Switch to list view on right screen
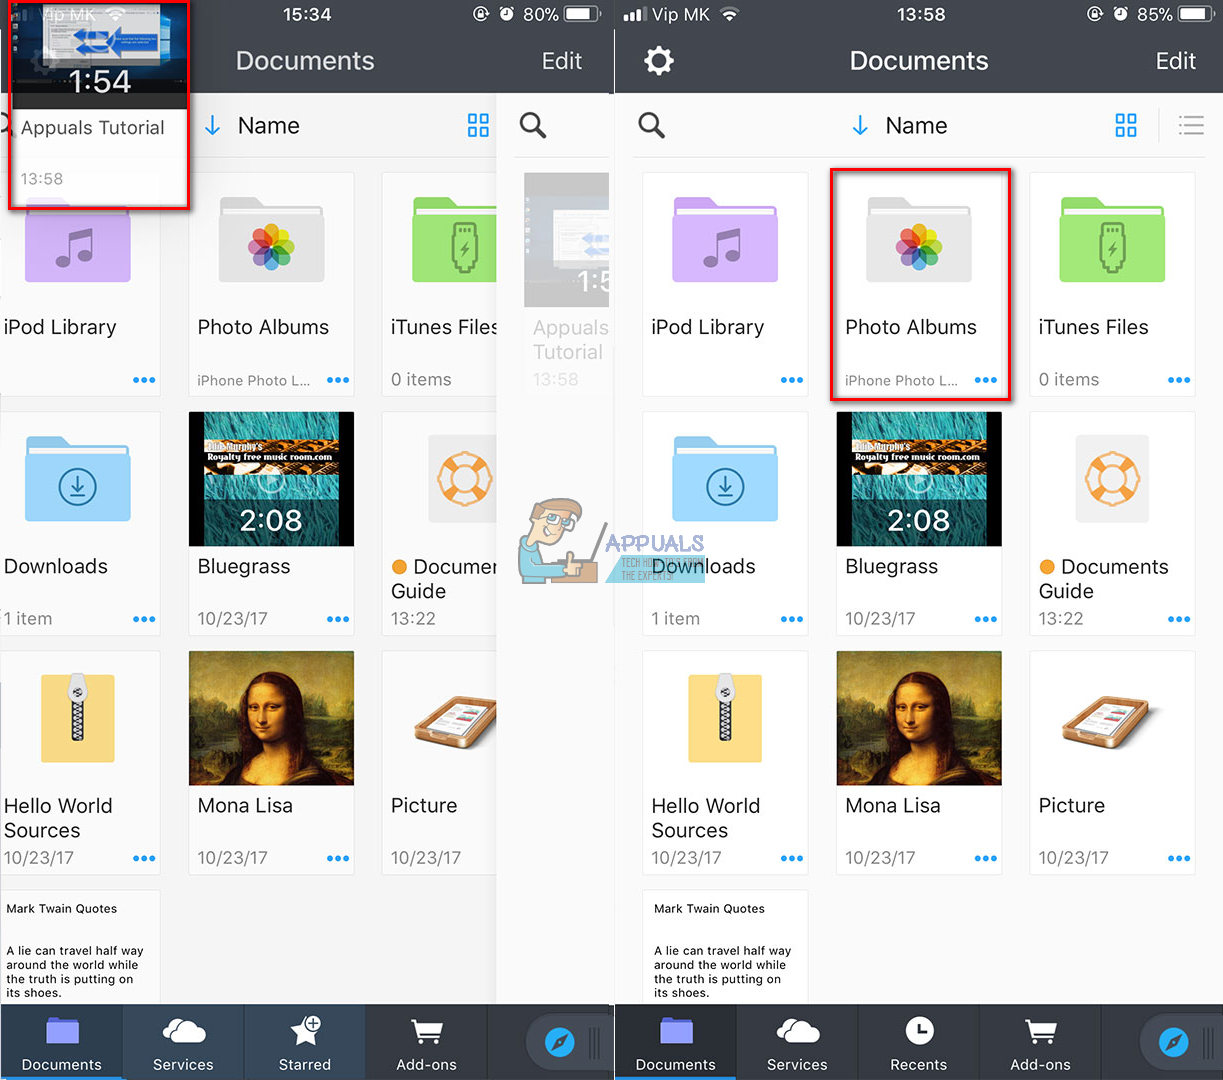 pos(1190,125)
